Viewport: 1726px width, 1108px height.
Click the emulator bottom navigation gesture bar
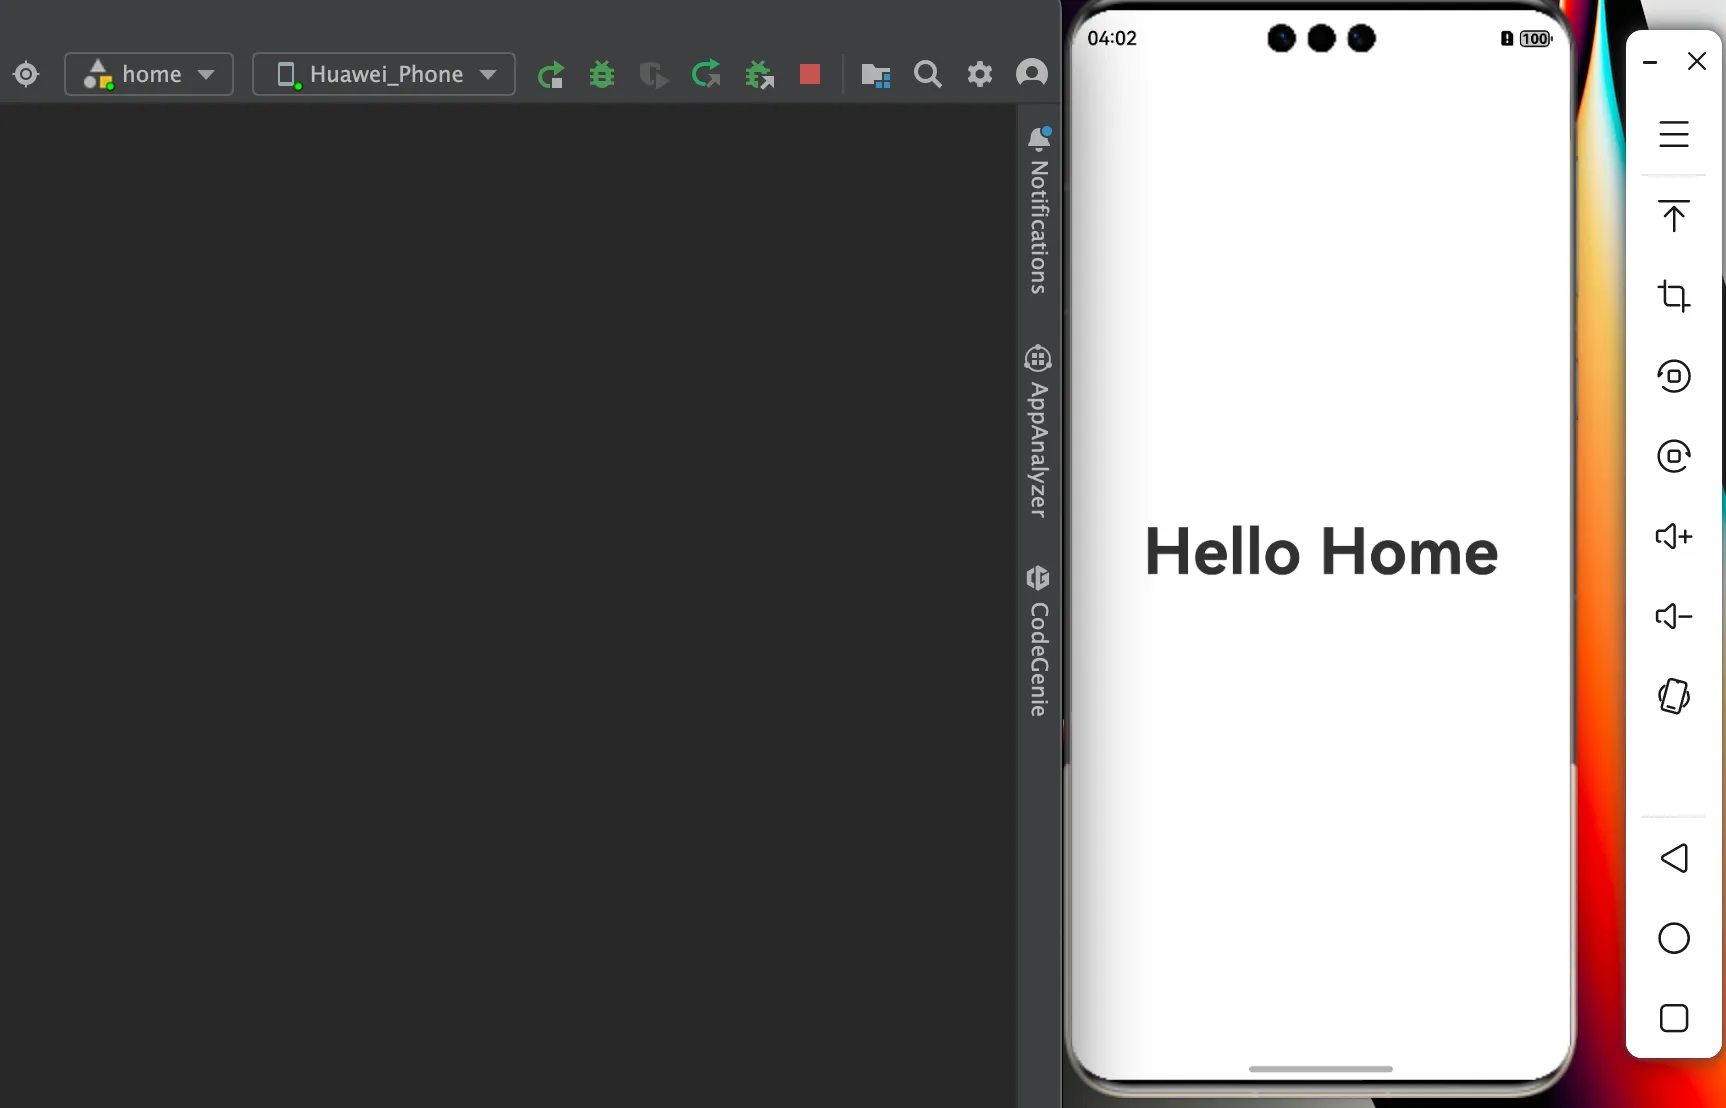point(1321,1069)
